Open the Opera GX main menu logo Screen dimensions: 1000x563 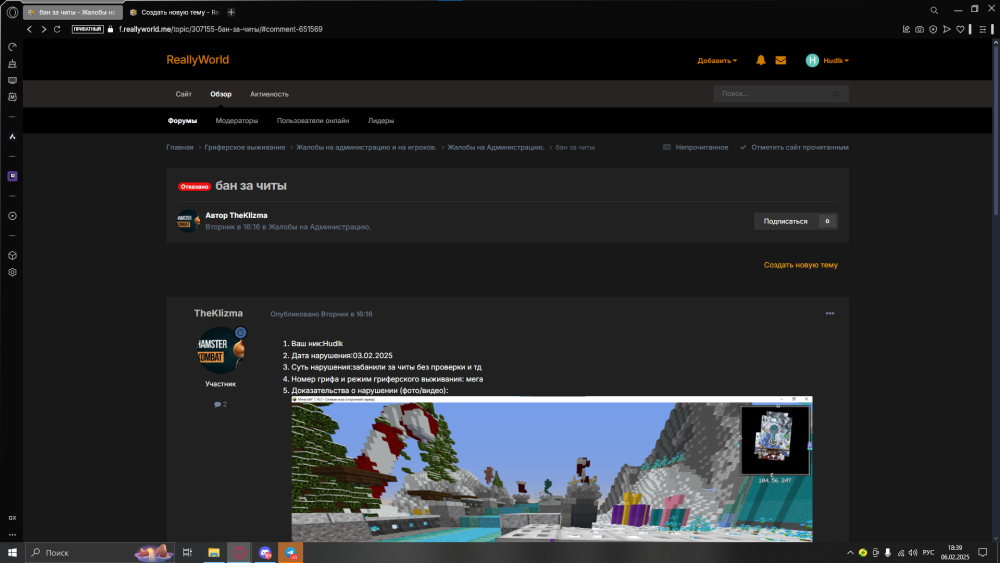(12, 12)
